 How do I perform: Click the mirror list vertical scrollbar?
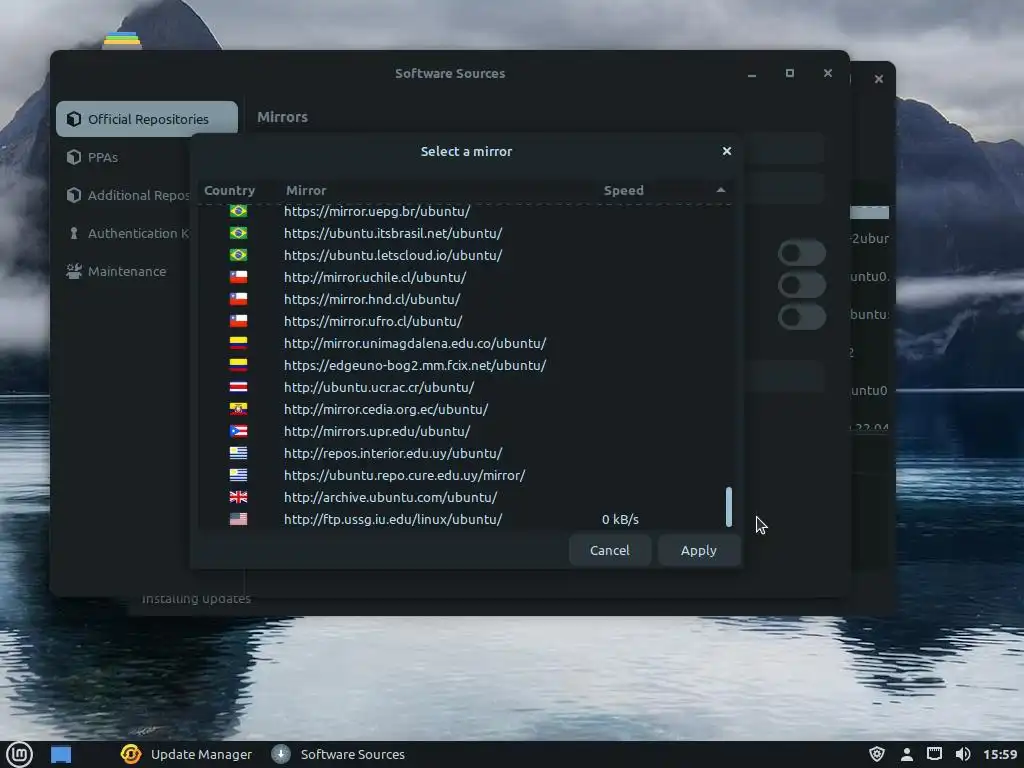(x=729, y=507)
